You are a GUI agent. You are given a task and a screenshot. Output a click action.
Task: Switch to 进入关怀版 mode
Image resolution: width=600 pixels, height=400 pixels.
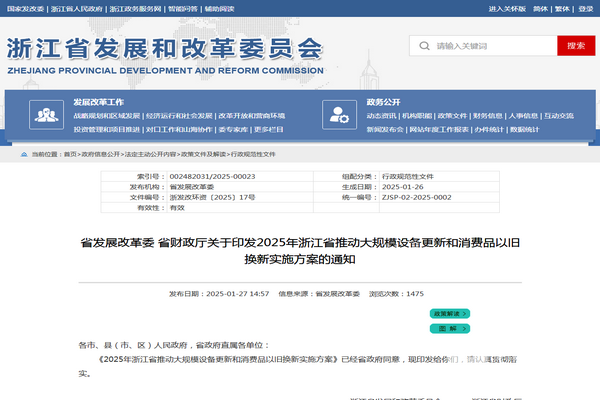(x=507, y=8)
